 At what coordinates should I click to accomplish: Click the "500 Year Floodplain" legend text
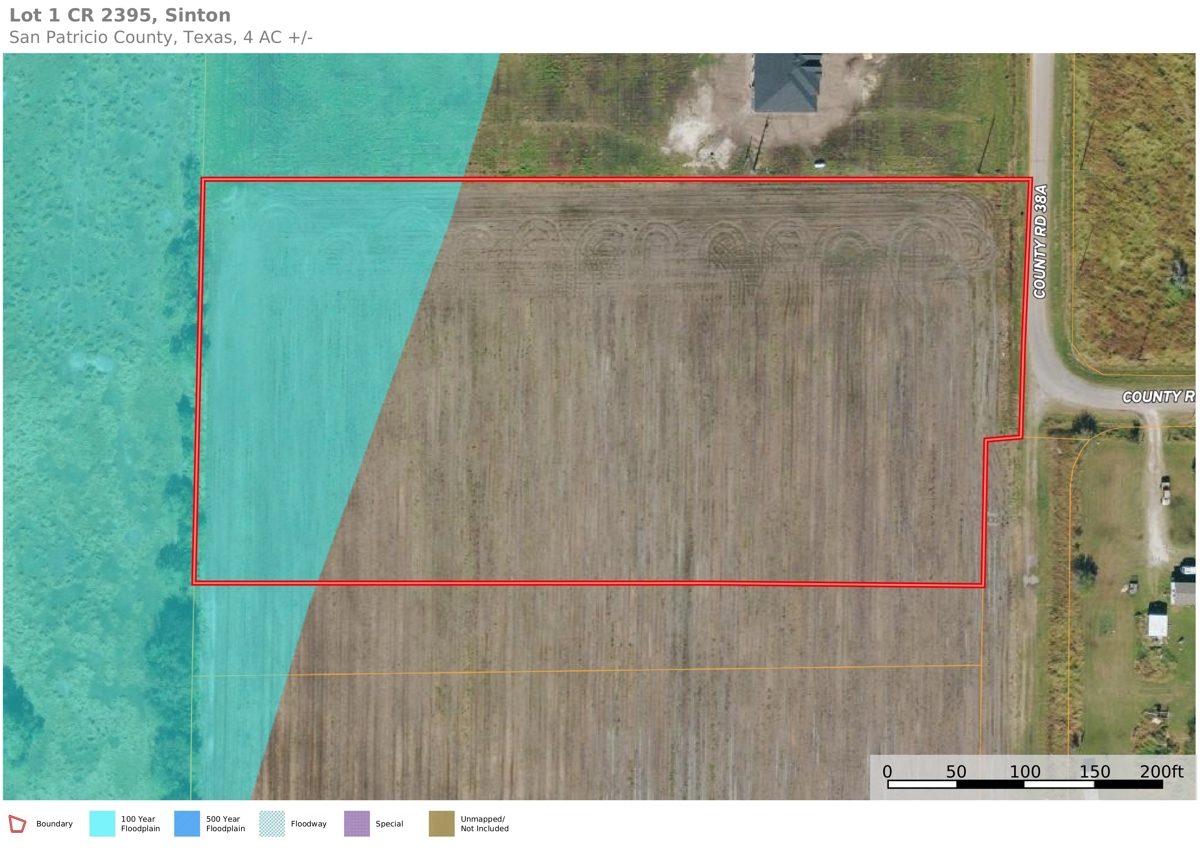(225, 824)
